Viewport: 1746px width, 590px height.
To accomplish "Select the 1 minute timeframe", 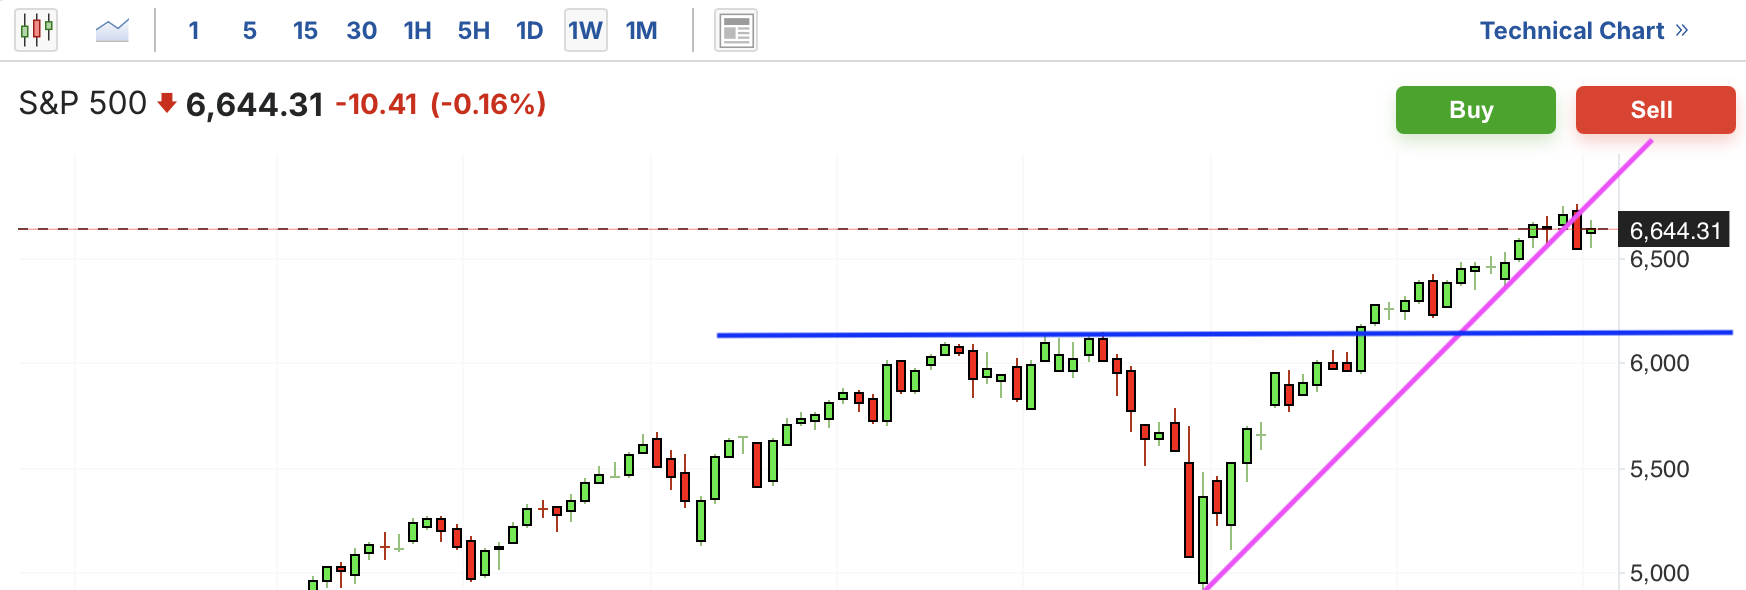I will coord(194,31).
